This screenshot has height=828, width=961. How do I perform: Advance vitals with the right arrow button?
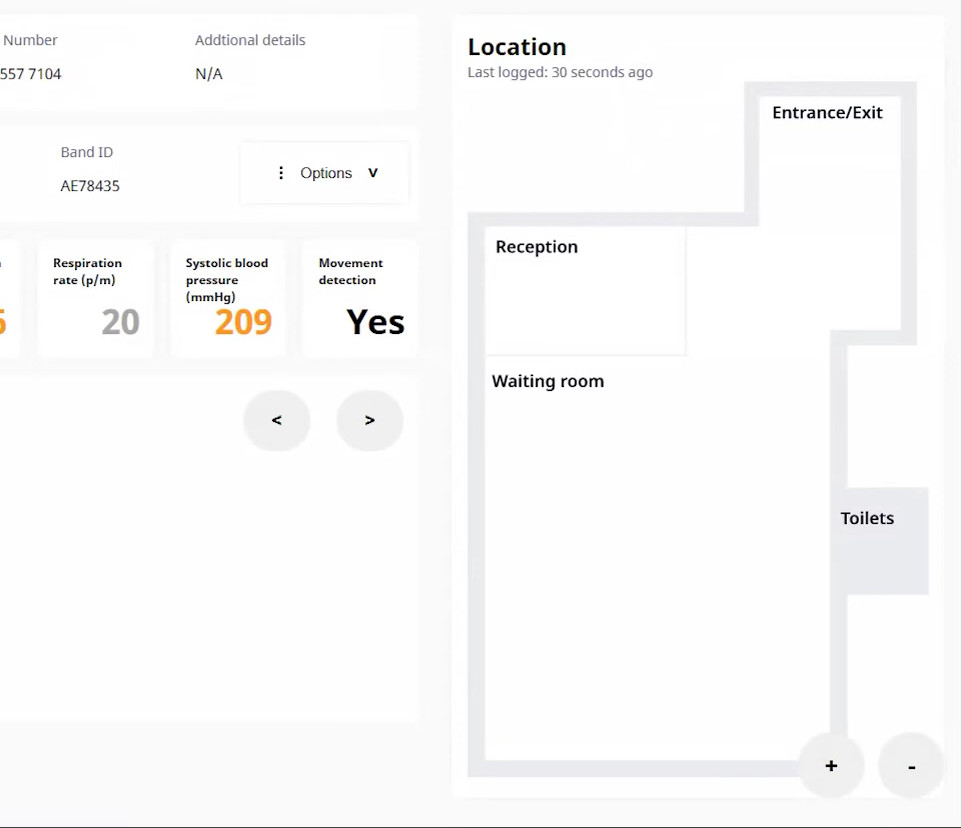pyautogui.click(x=370, y=421)
